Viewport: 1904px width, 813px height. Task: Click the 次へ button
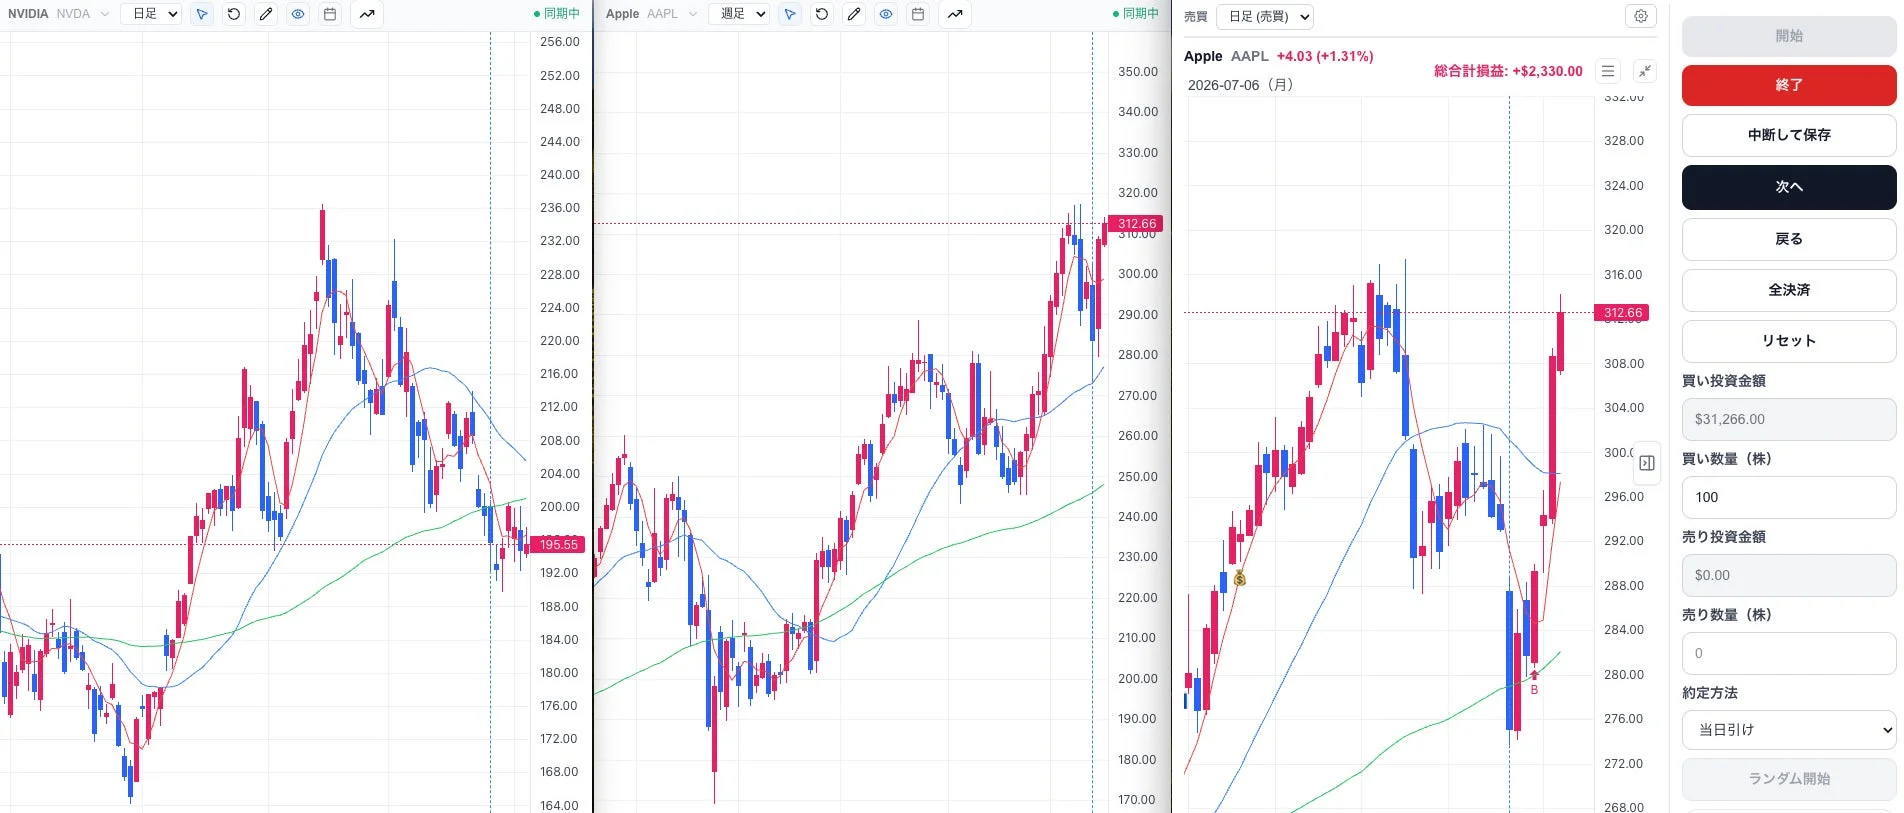(x=1789, y=187)
